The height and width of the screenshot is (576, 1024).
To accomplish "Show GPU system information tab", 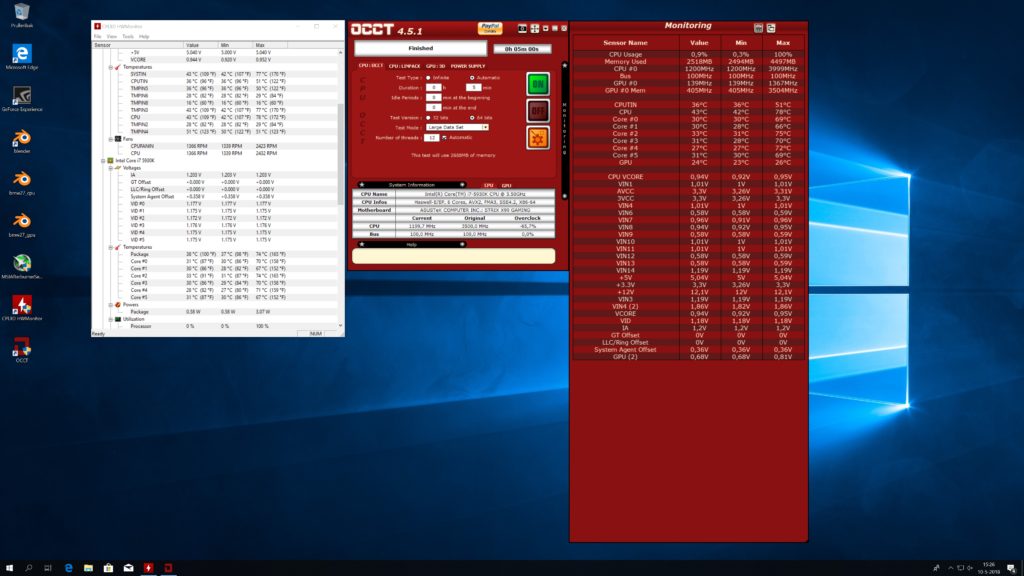I will (506, 185).
